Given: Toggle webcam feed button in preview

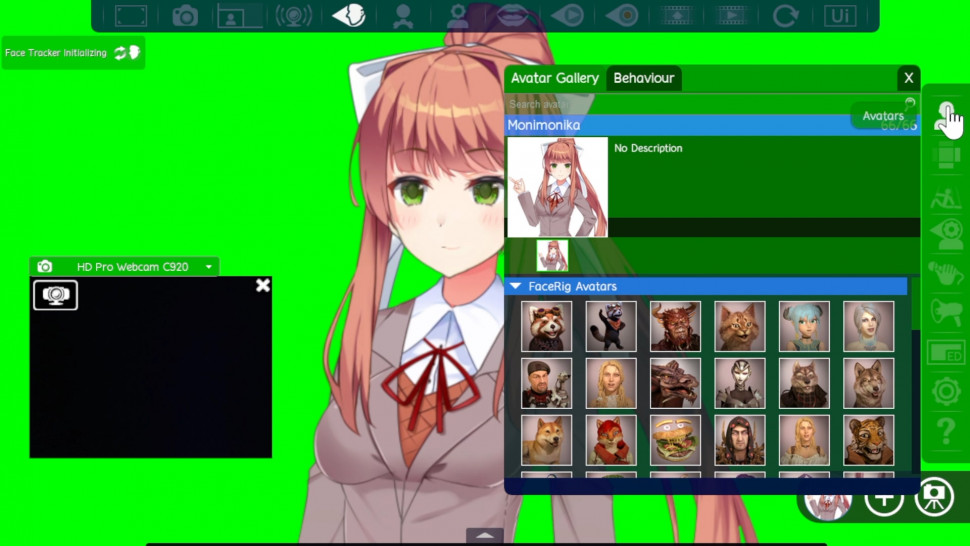Looking at the screenshot, I should 56,295.
